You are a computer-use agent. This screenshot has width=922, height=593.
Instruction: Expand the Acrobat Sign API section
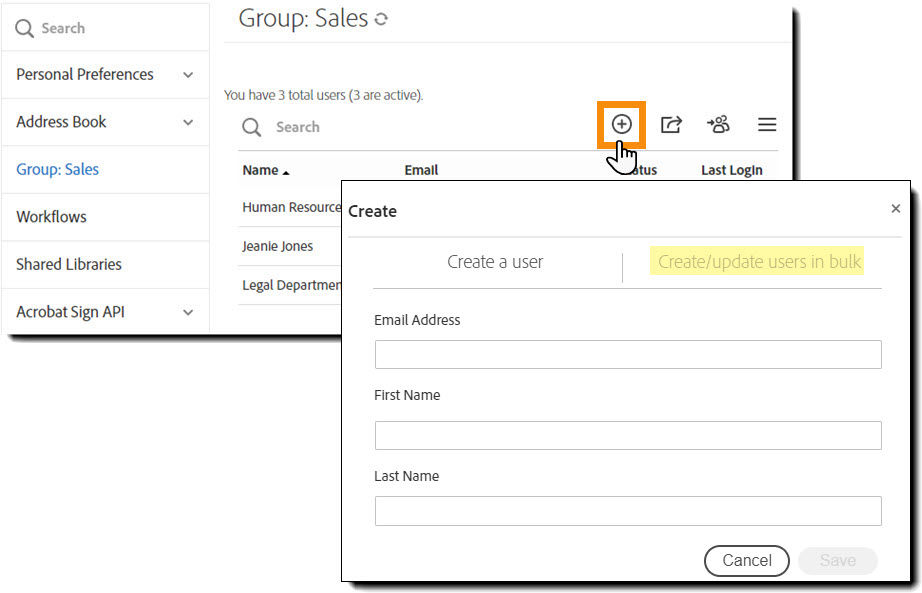[69, 311]
